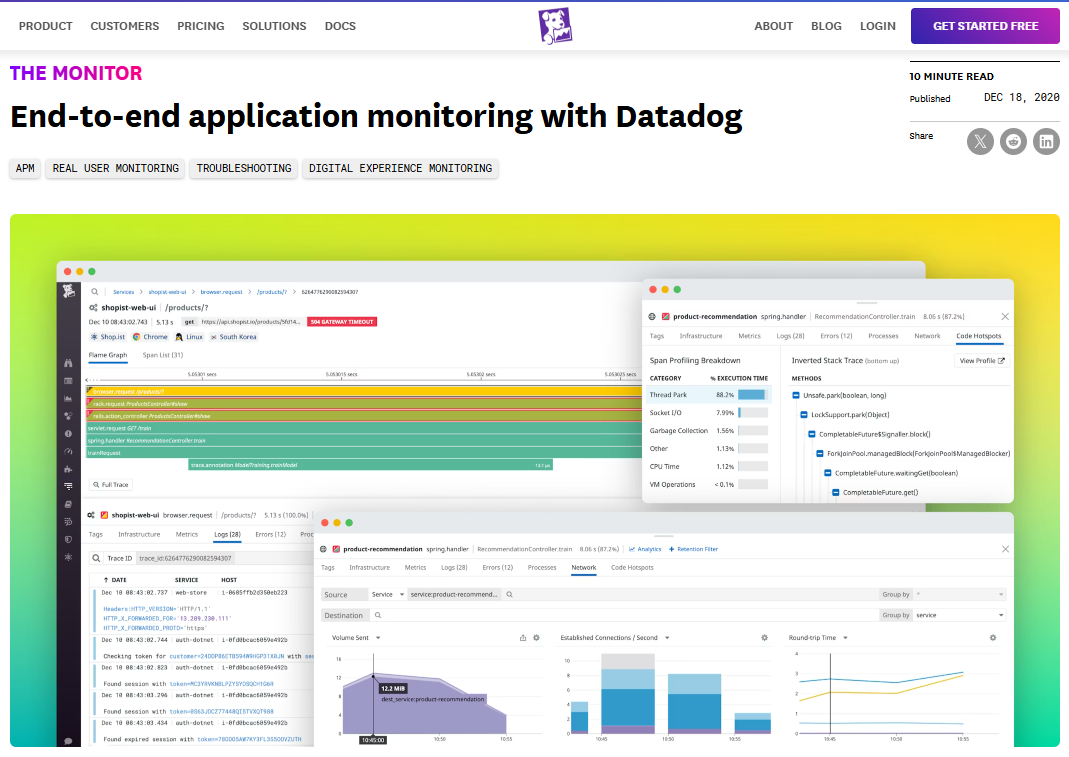This screenshot has height=757, width=1069.
Task: Open the View Profile link
Action: point(980,361)
